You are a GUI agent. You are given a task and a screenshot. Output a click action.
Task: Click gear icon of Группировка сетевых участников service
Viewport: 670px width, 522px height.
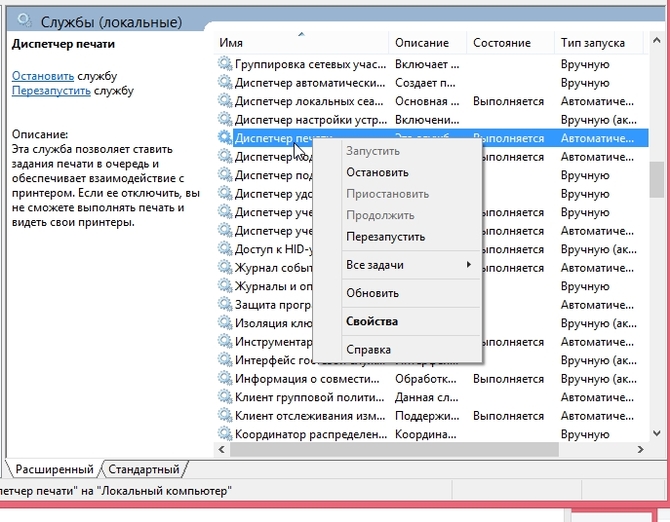225,64
